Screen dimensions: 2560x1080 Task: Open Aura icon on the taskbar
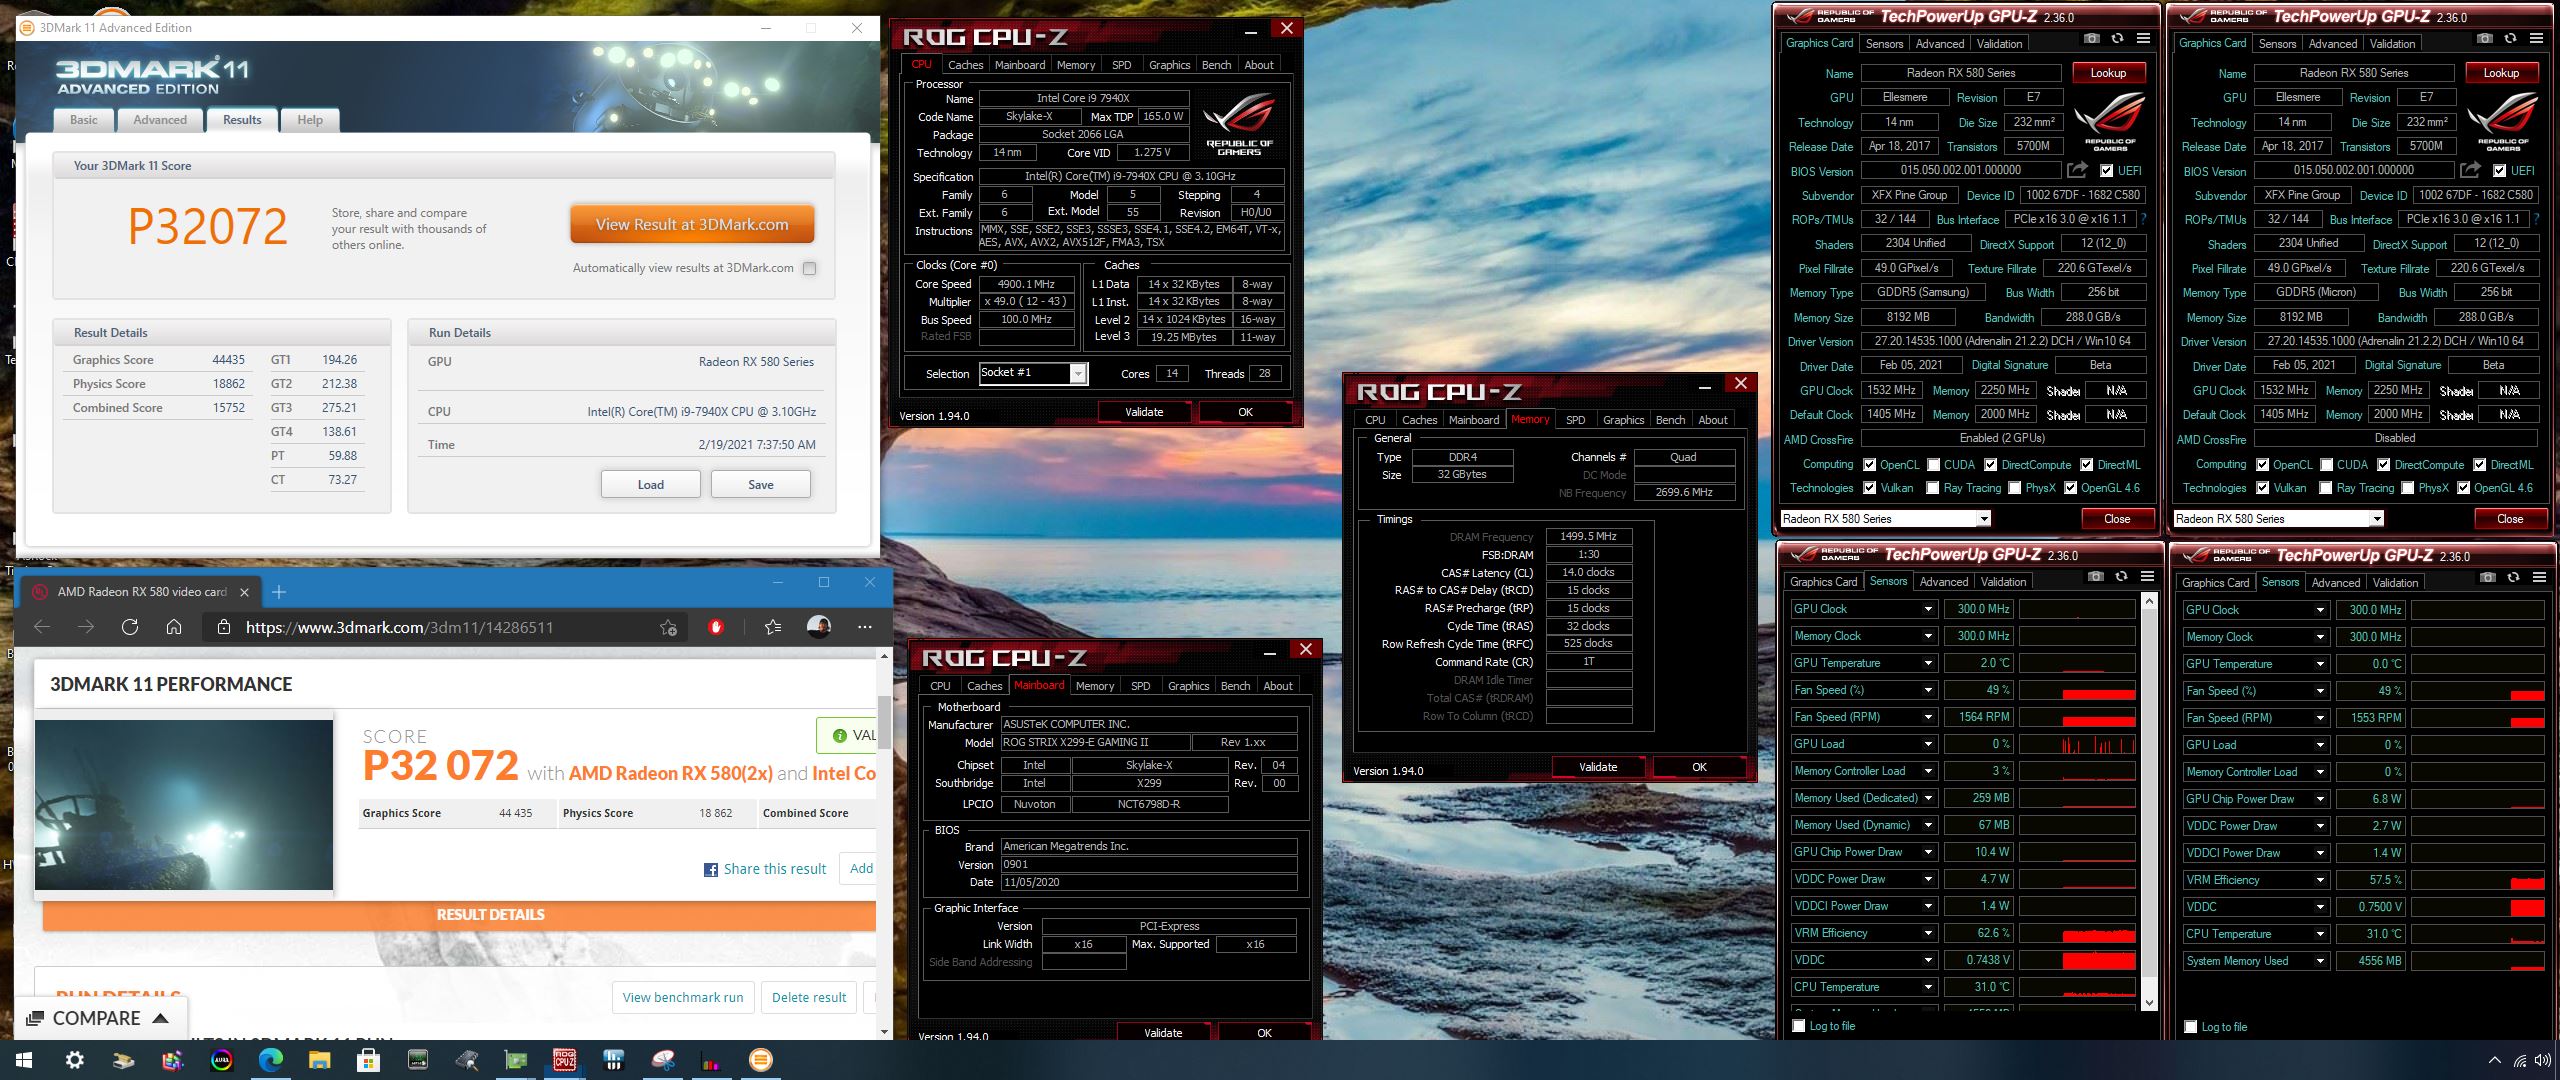[222, 1060]
